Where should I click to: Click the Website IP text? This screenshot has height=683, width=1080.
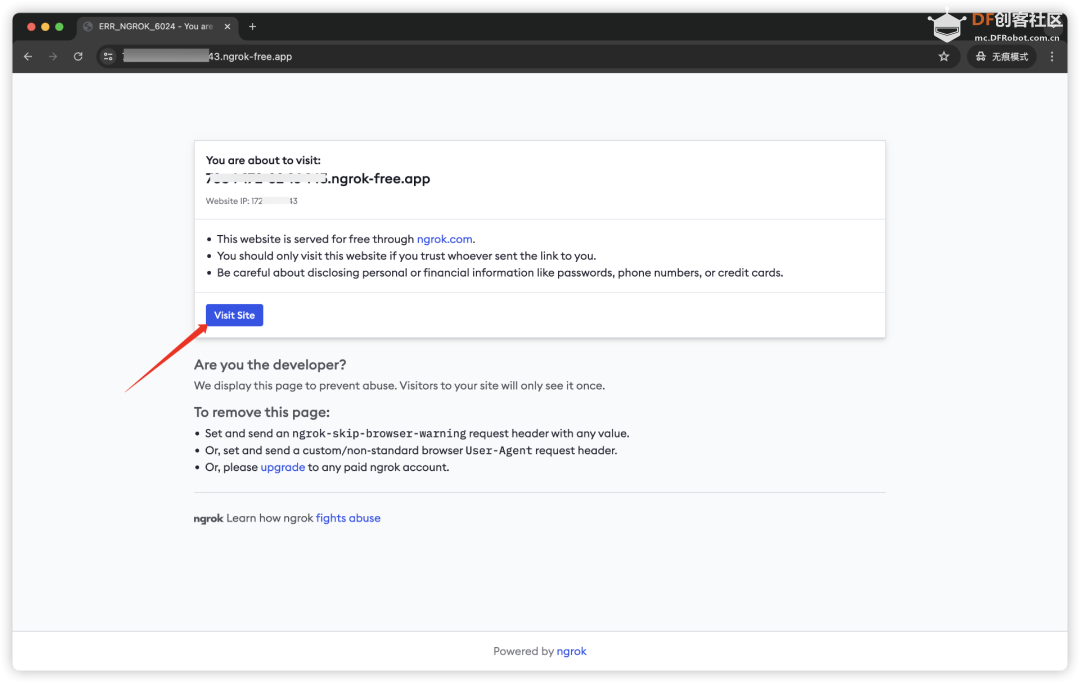tap(251, 201)
